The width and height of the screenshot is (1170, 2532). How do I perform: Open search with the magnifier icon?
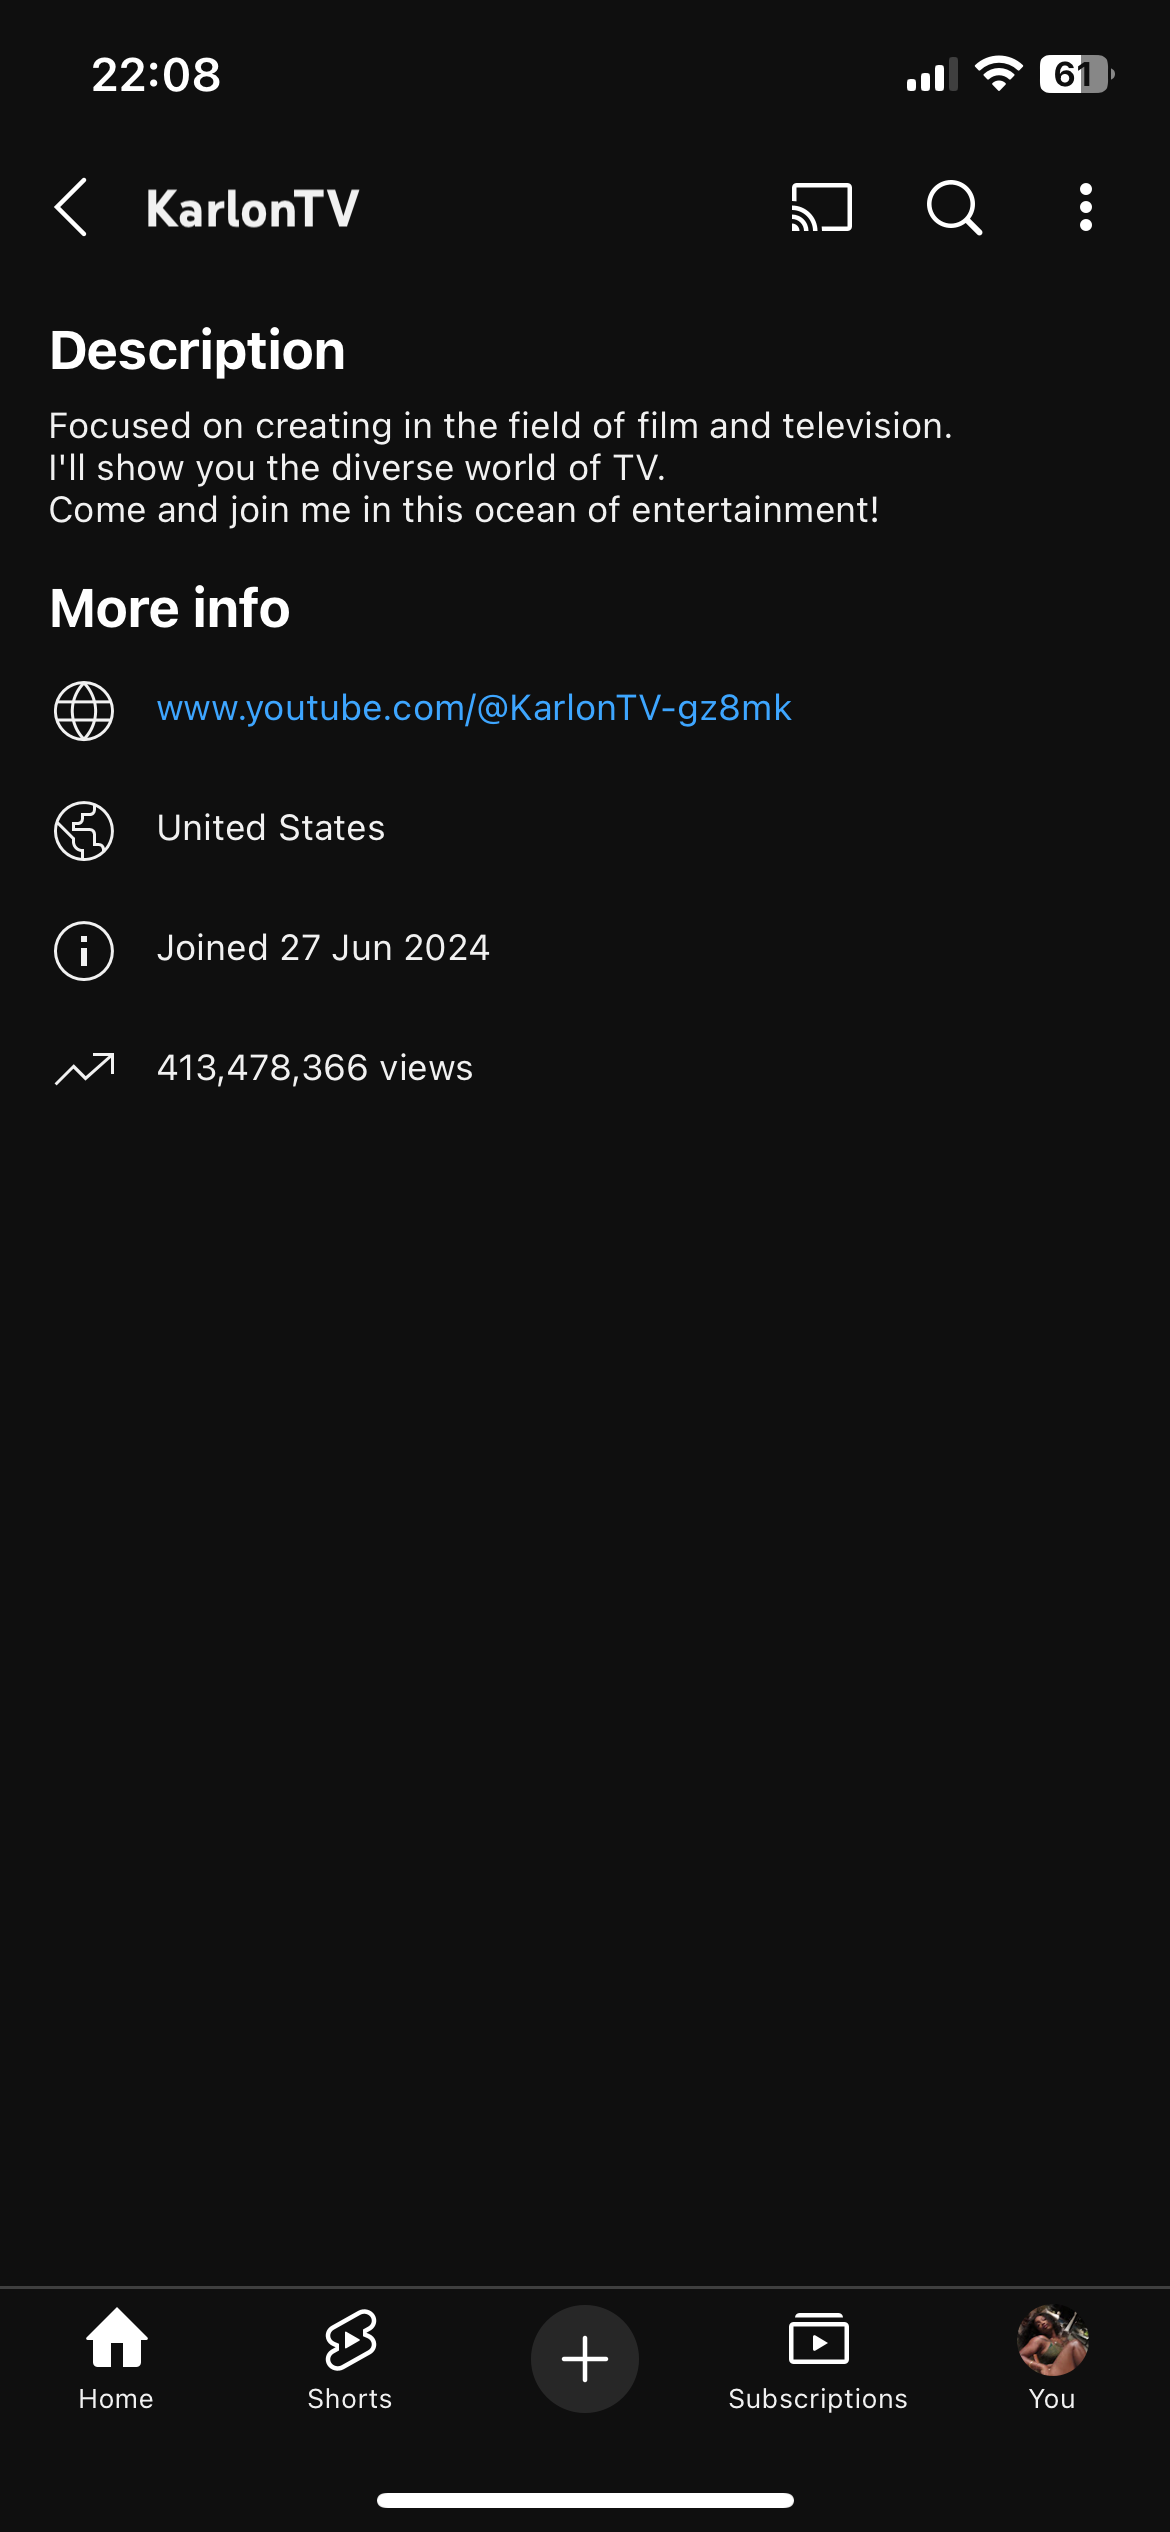pyautogui.click(x=954, y=208)
